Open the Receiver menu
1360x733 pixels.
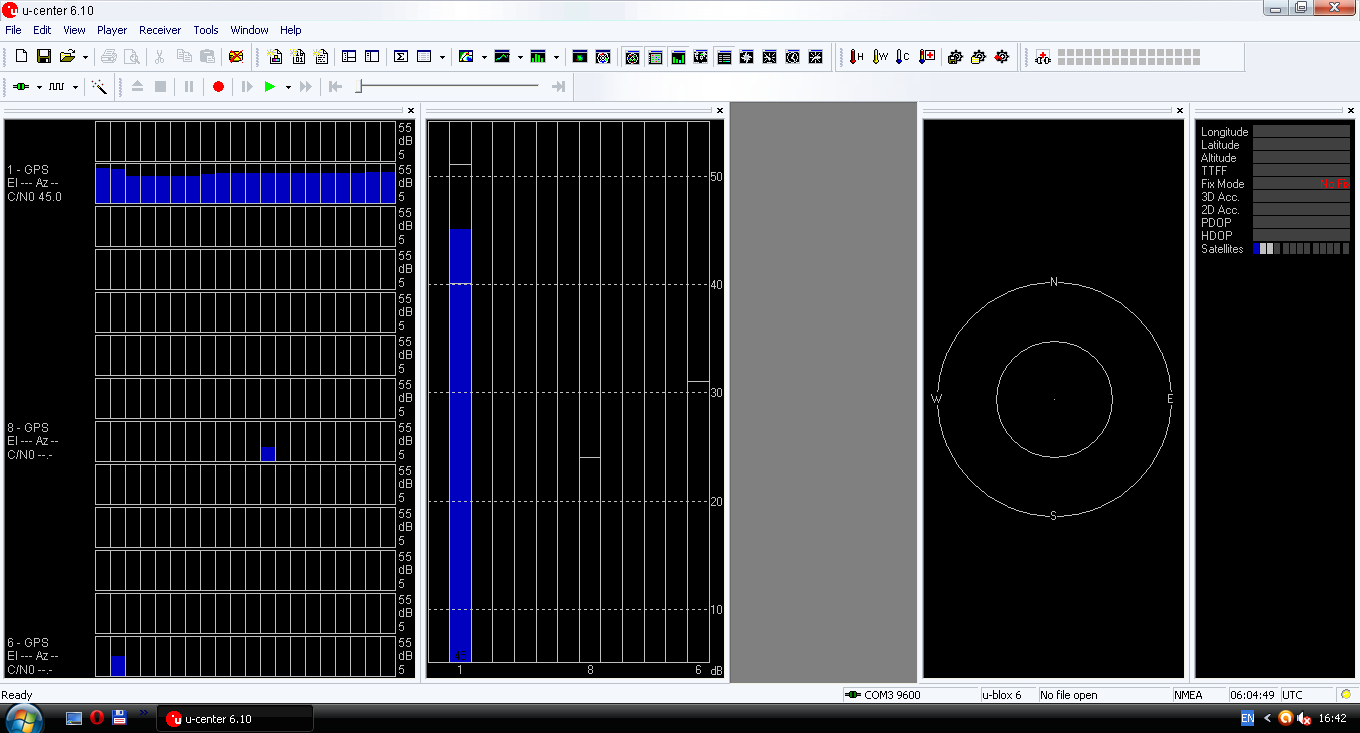click(x=160, y=30)
